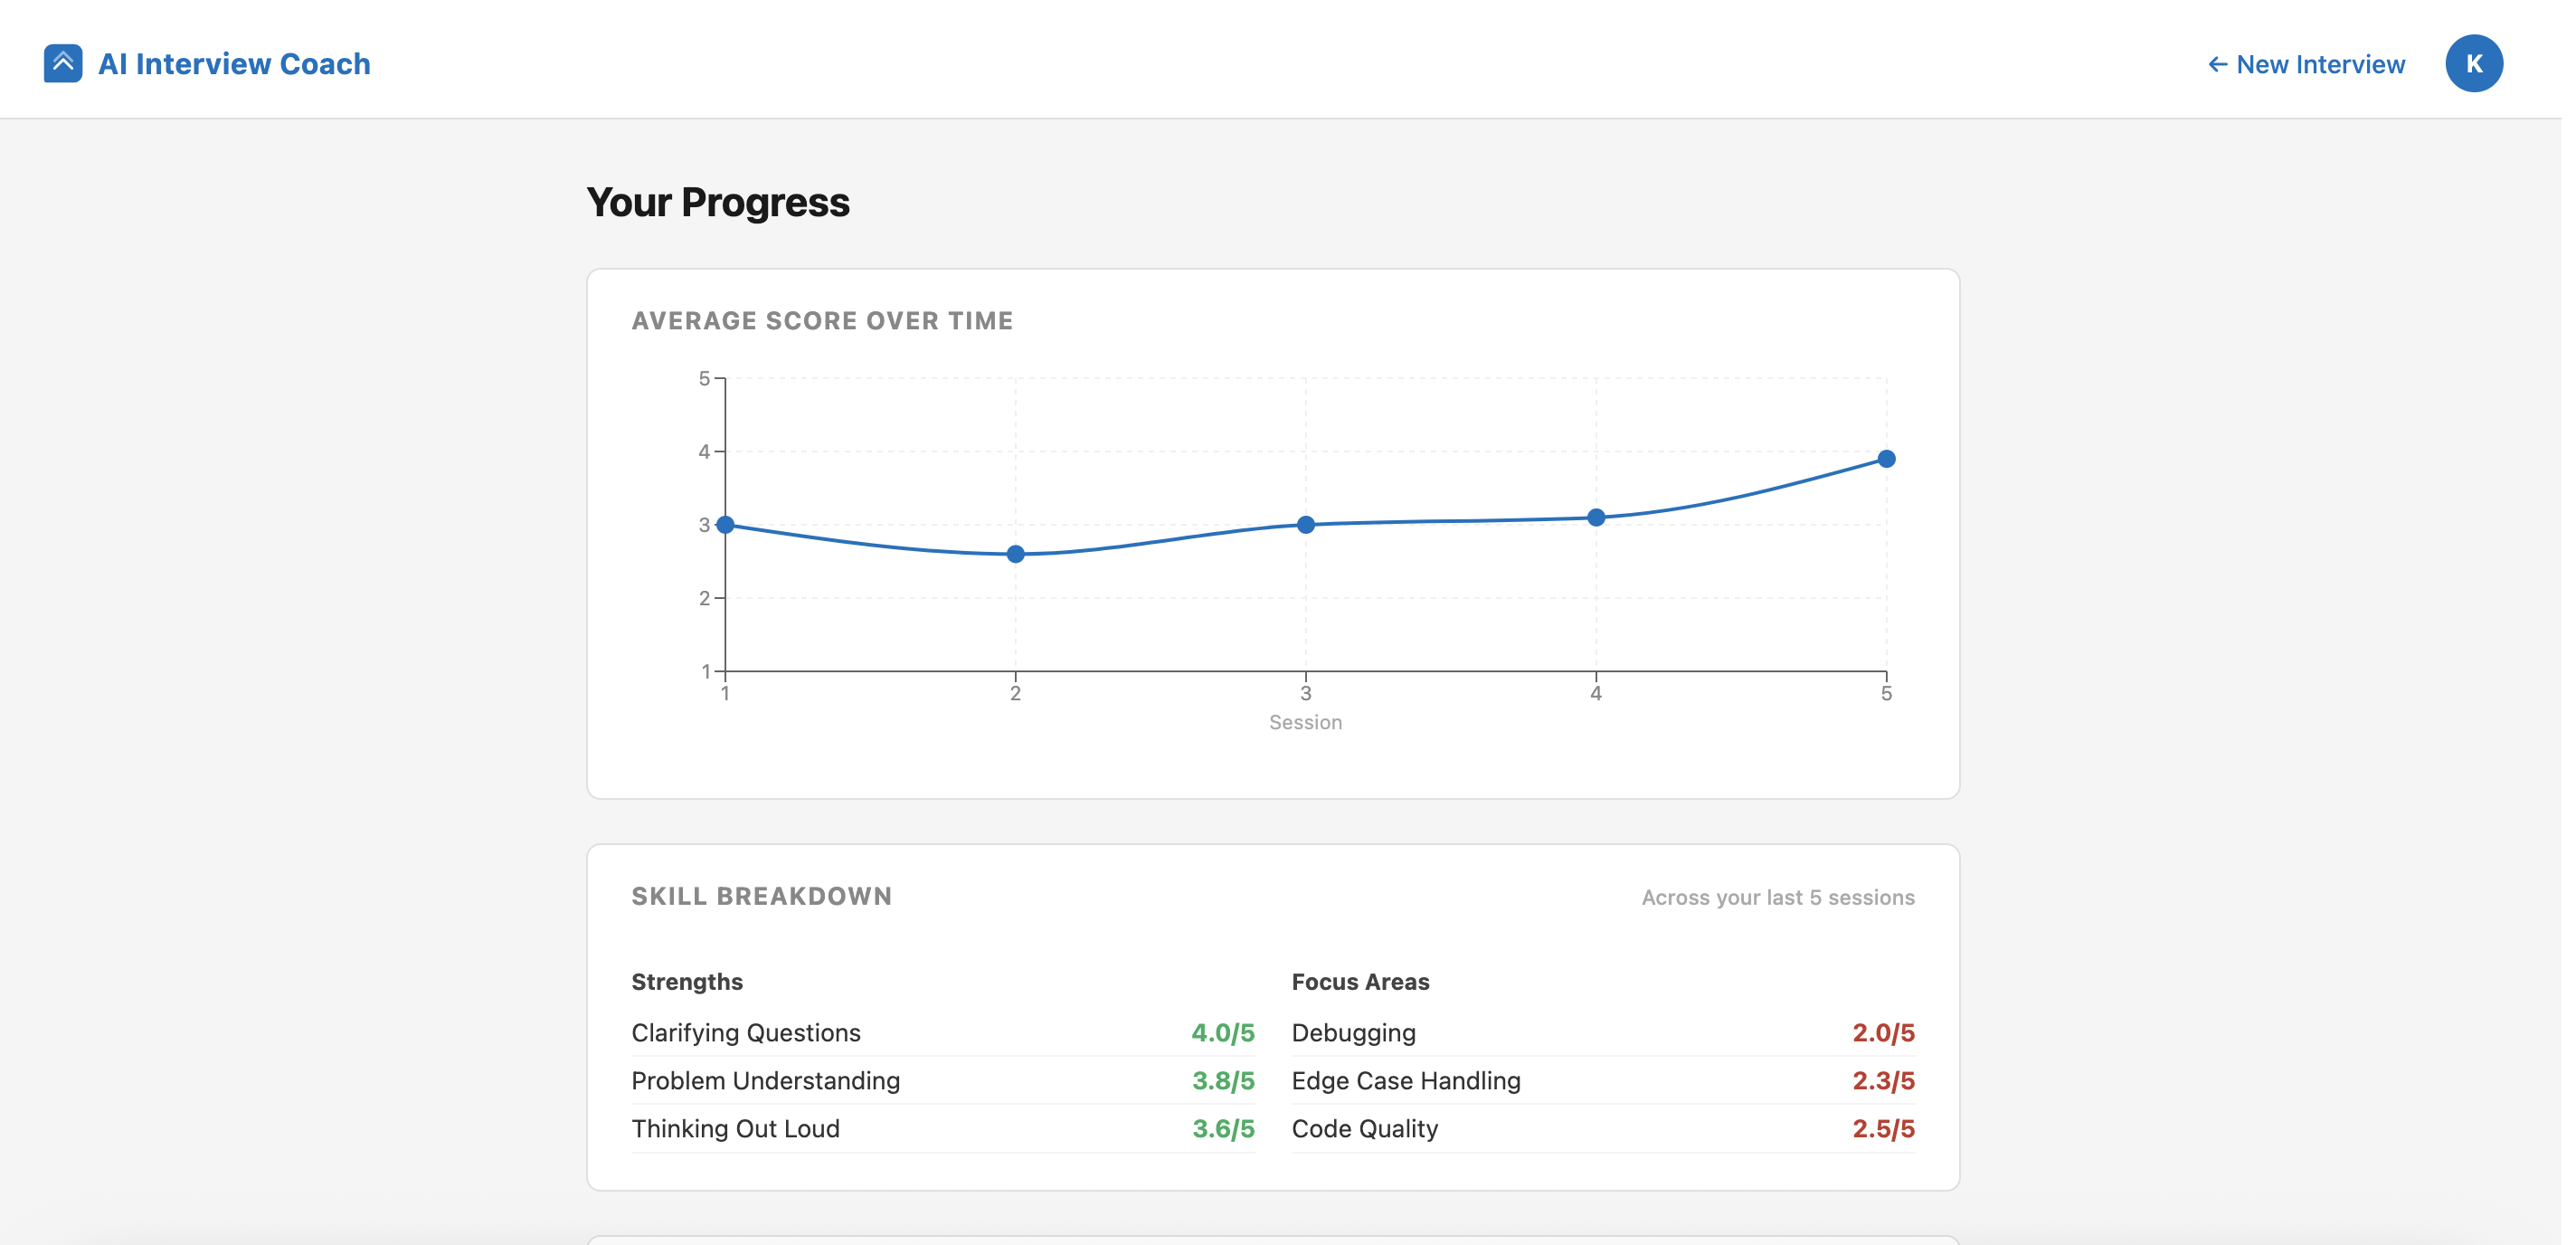Open the Debugging focus area row
The height and width of the screenshot is (1245, 2576).
click(x=1603, y=1032)
